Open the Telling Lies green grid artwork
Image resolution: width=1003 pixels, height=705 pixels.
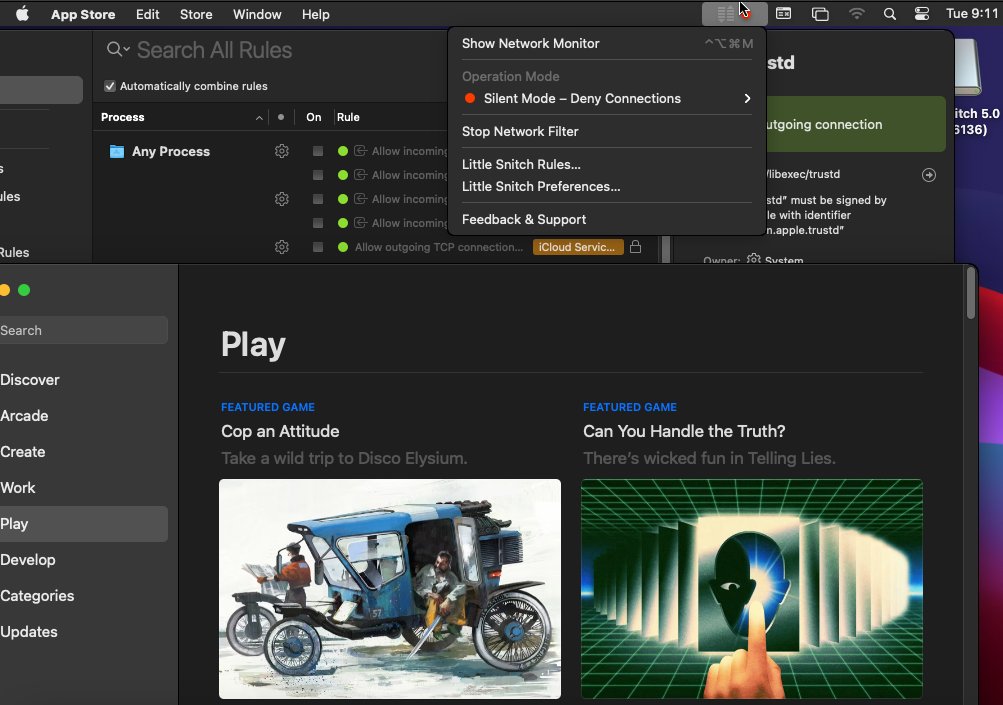[x=752, y=589]
